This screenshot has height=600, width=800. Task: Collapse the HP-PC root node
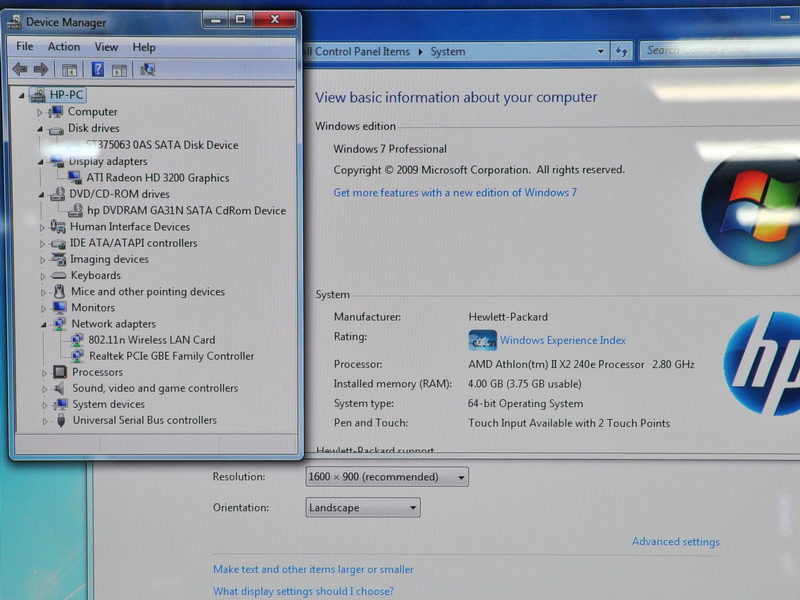(x=21, y=95)
